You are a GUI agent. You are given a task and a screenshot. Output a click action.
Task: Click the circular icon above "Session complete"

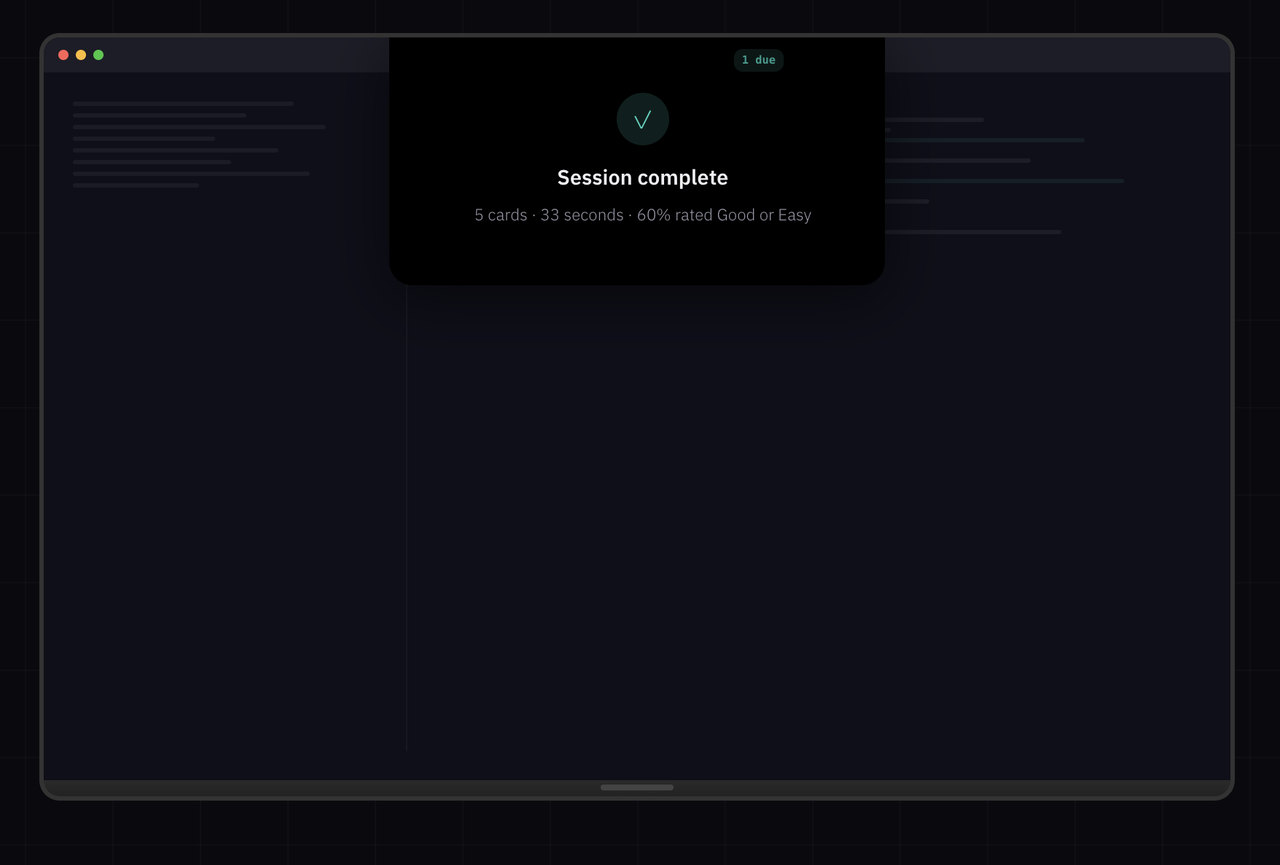pyautogui.click(x=643, y=119)
